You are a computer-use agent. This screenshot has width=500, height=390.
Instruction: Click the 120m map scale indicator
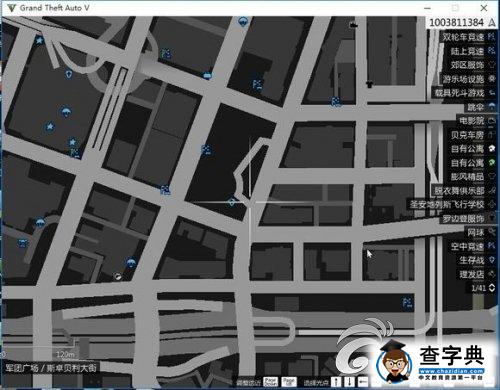pos(65,354)
